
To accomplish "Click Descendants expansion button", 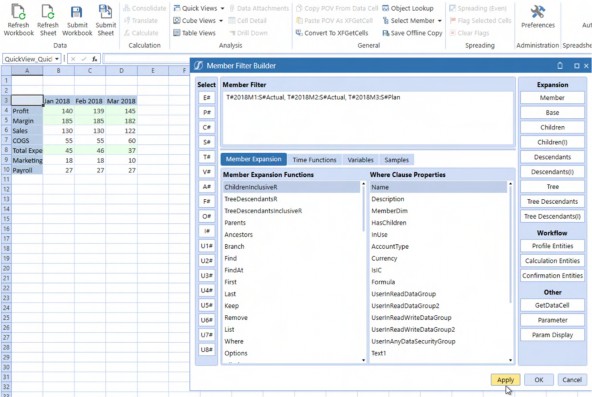I will (552, 157).
